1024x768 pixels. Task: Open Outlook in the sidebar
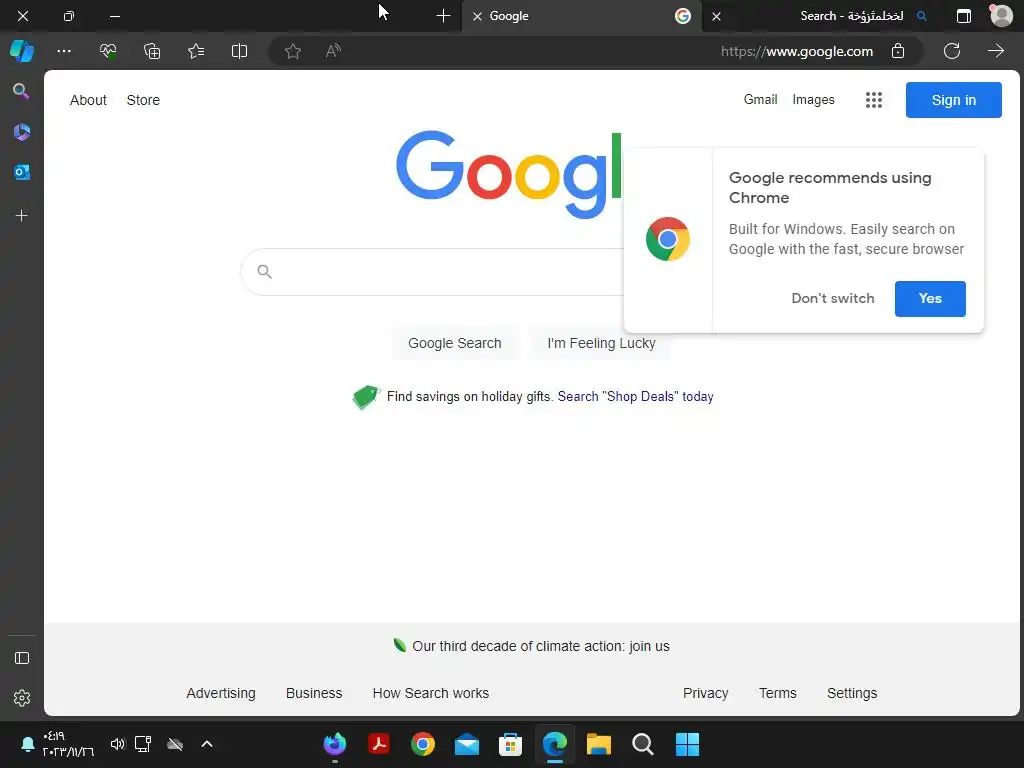pos(22,172)
